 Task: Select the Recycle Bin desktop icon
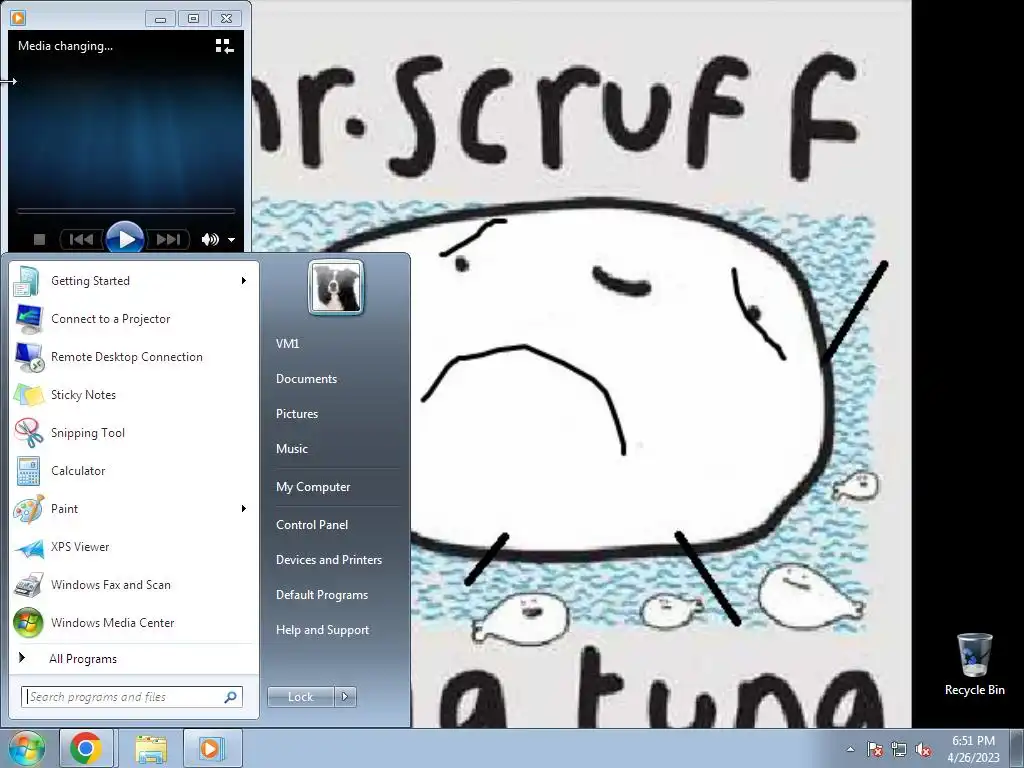pyautogui.click(x=974, y=664)
